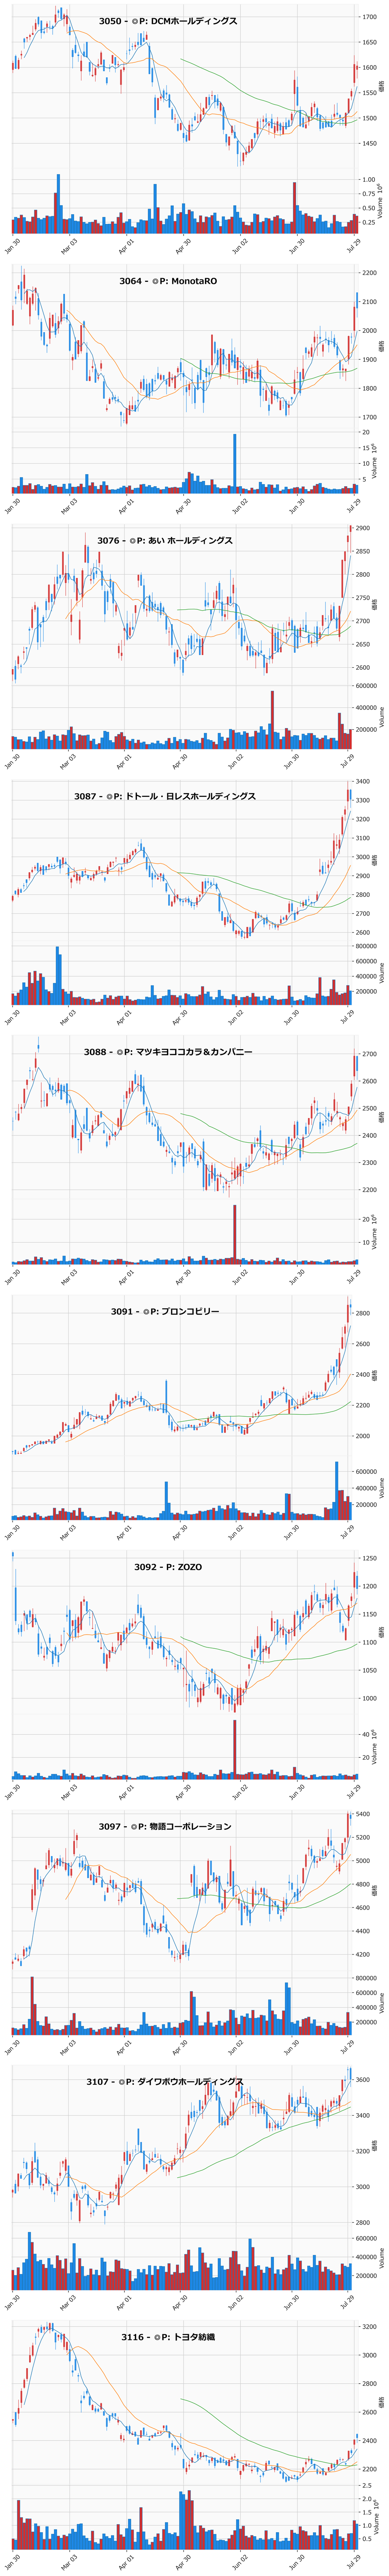
Task: Click the circle icon beside MonotaRO title
Action: coord(155,281)
